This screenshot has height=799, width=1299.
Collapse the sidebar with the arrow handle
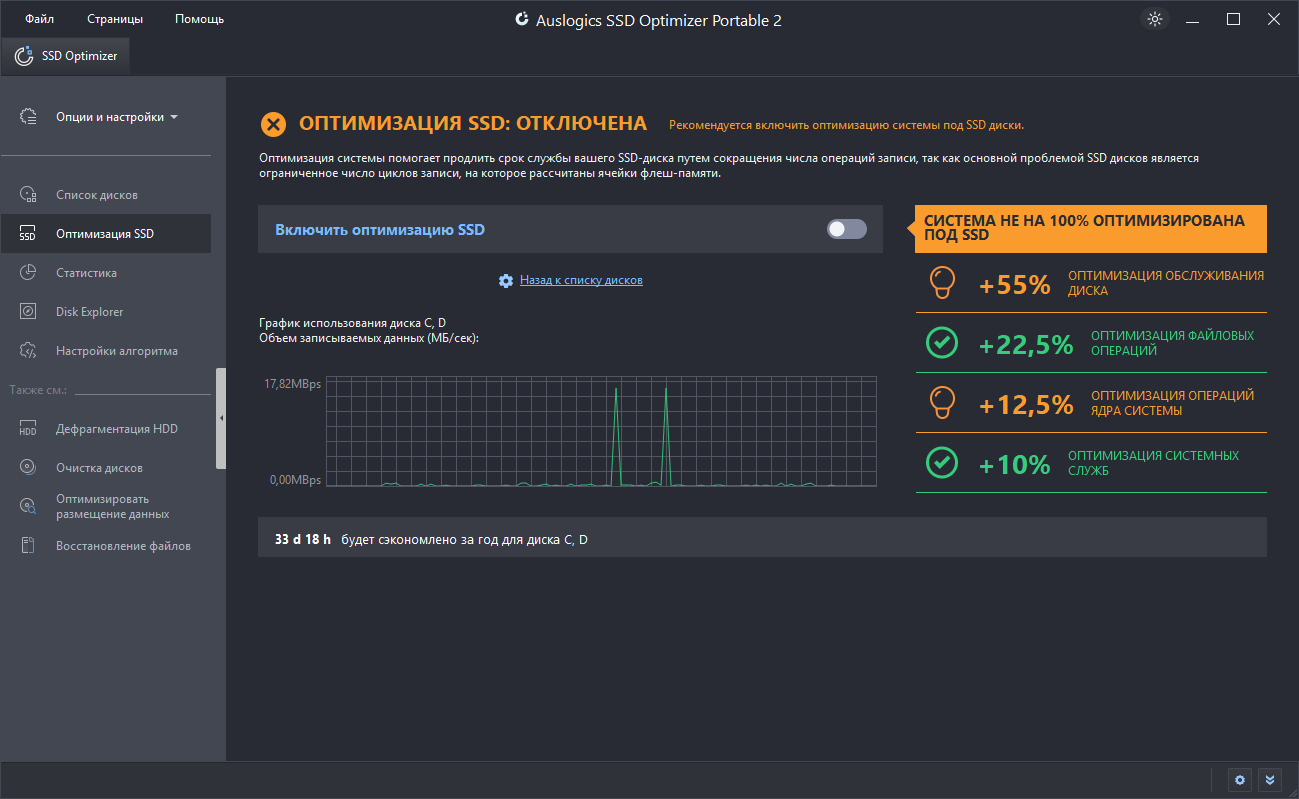coord(221,418)
